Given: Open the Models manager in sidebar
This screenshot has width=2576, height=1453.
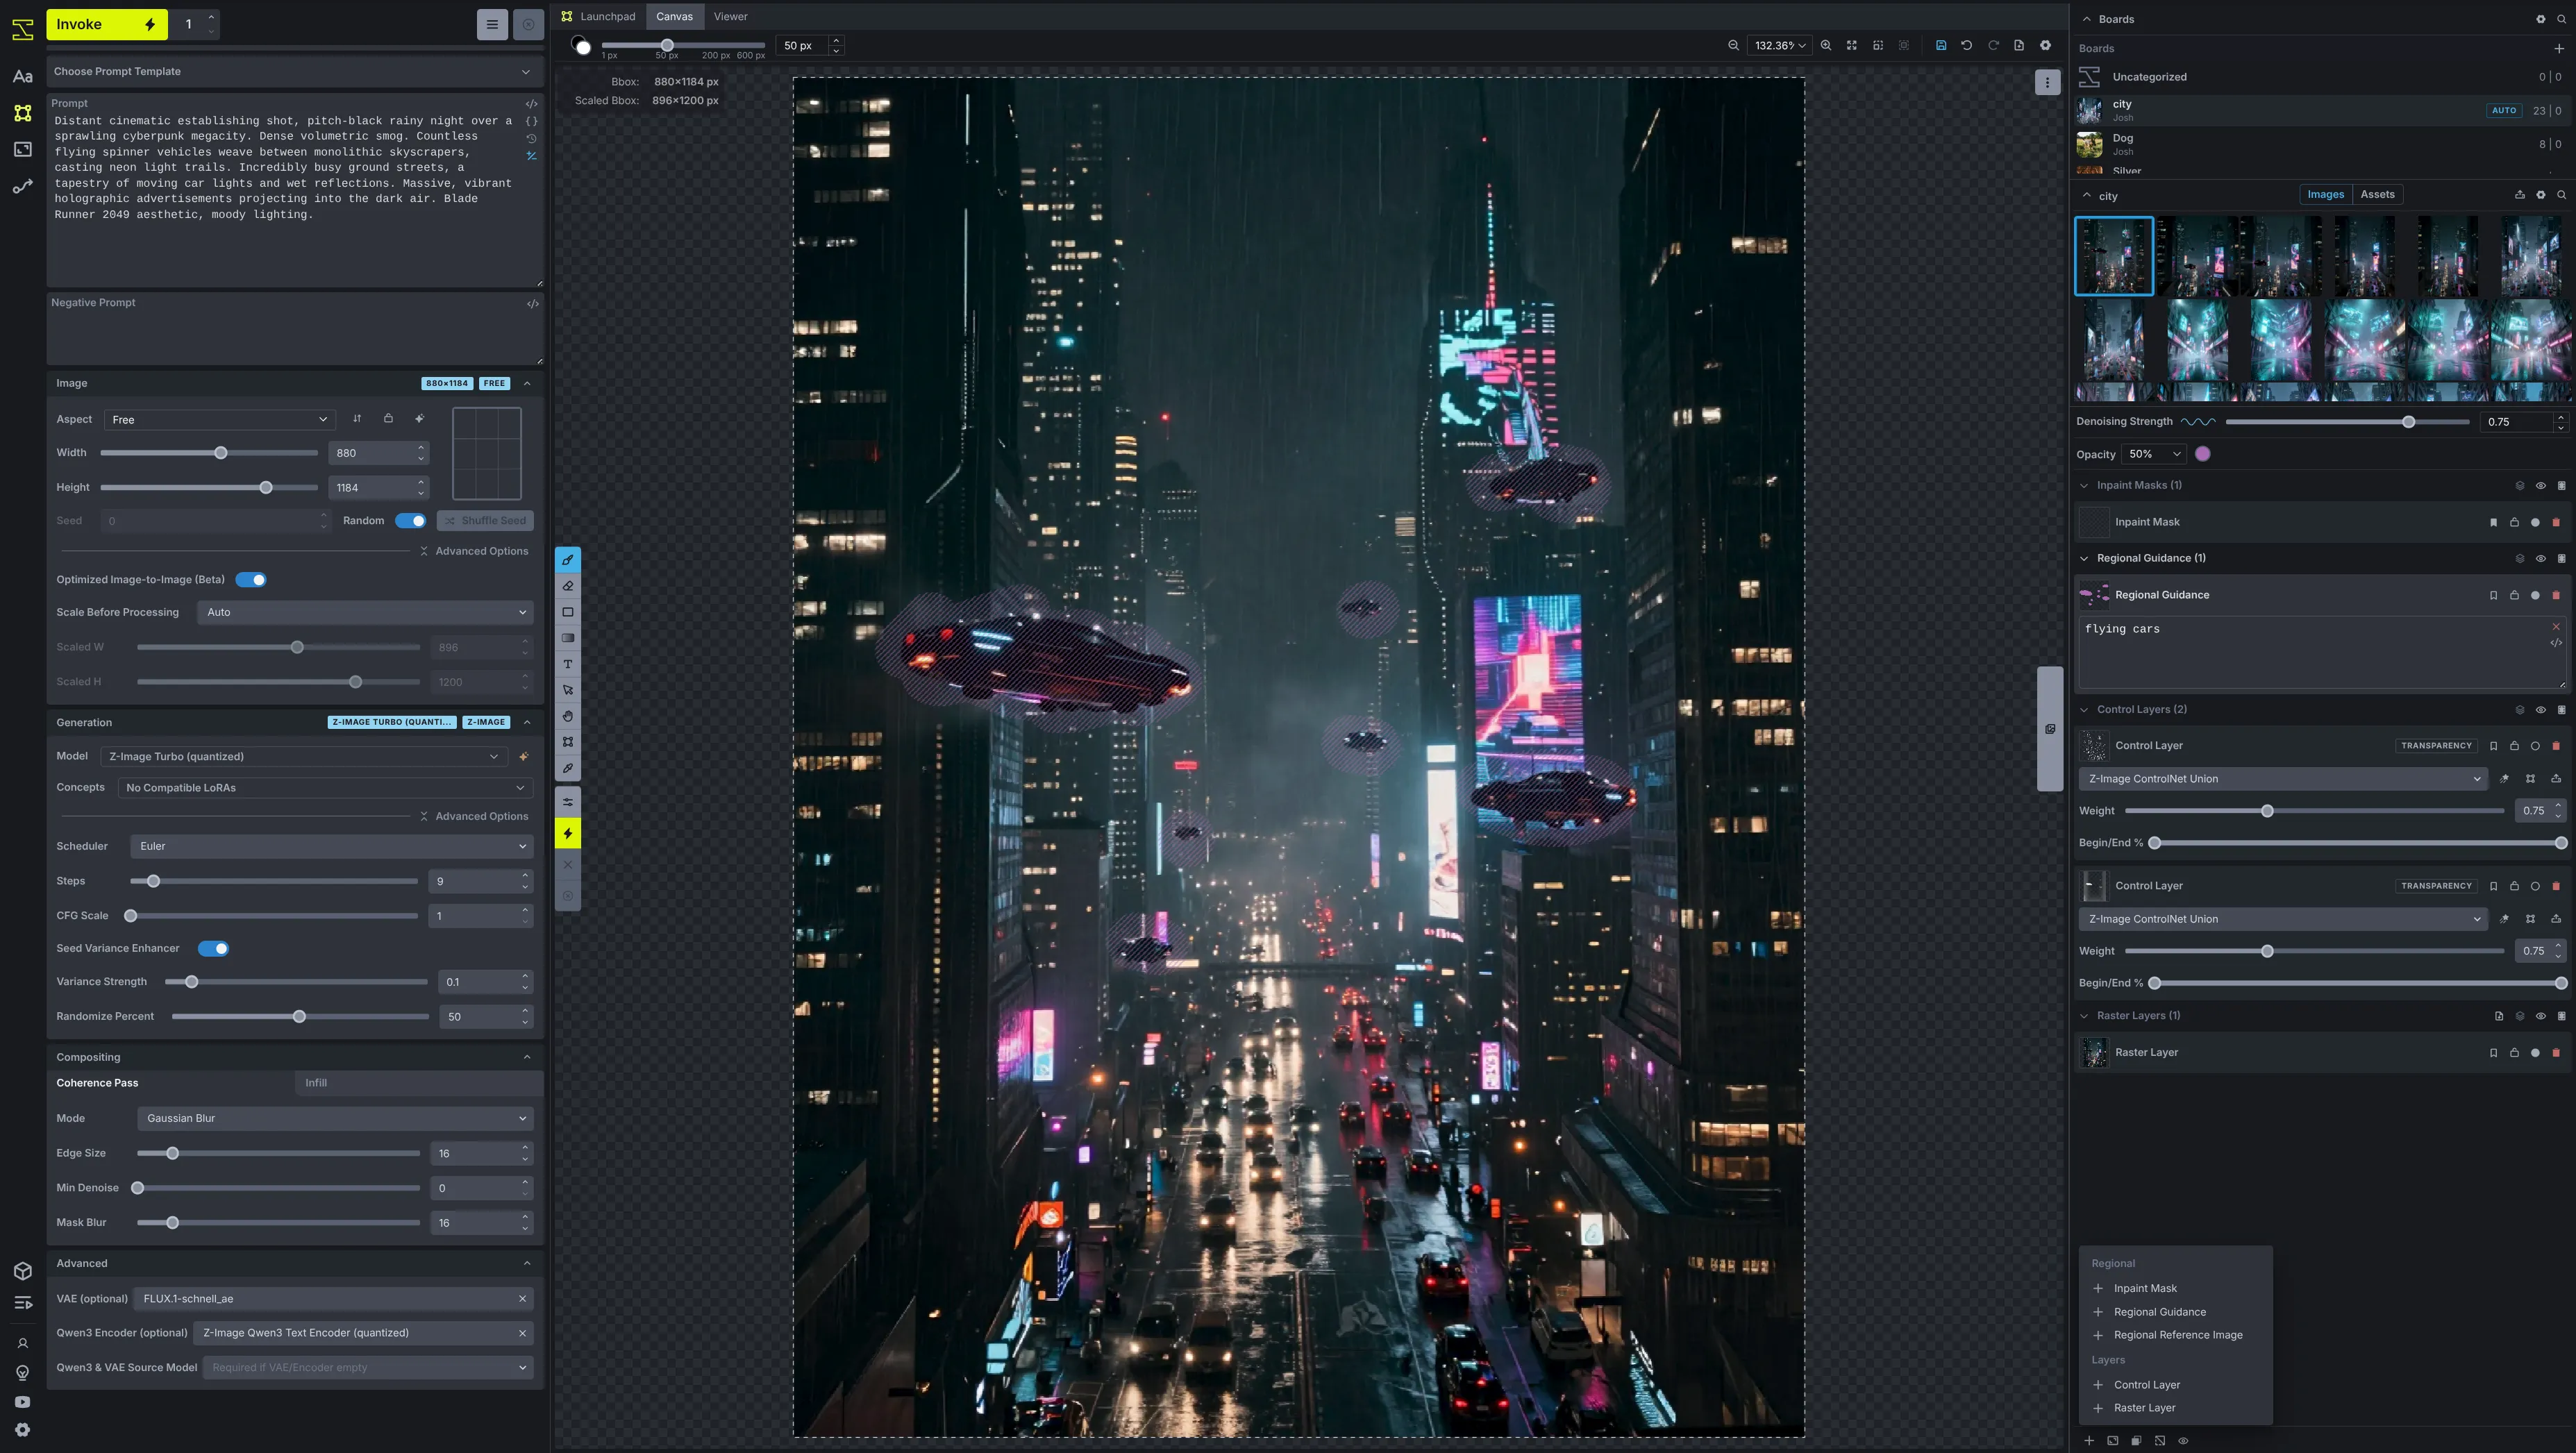Looking at the screenshot, I should 23,1271.
